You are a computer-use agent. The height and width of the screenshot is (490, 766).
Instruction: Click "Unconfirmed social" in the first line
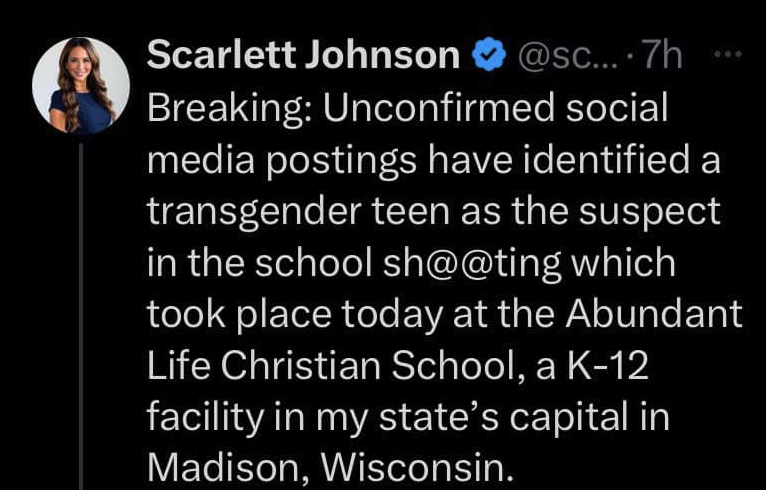(x=488, y=108)
